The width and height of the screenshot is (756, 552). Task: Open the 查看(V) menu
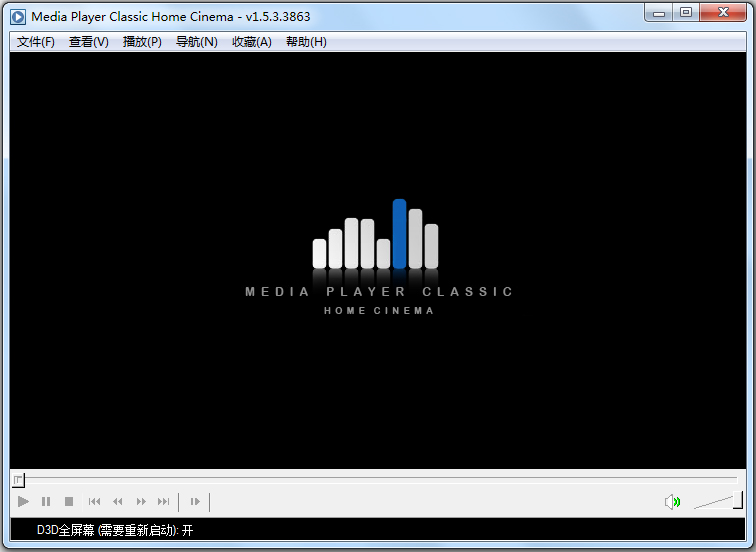[x=89, y=42]
